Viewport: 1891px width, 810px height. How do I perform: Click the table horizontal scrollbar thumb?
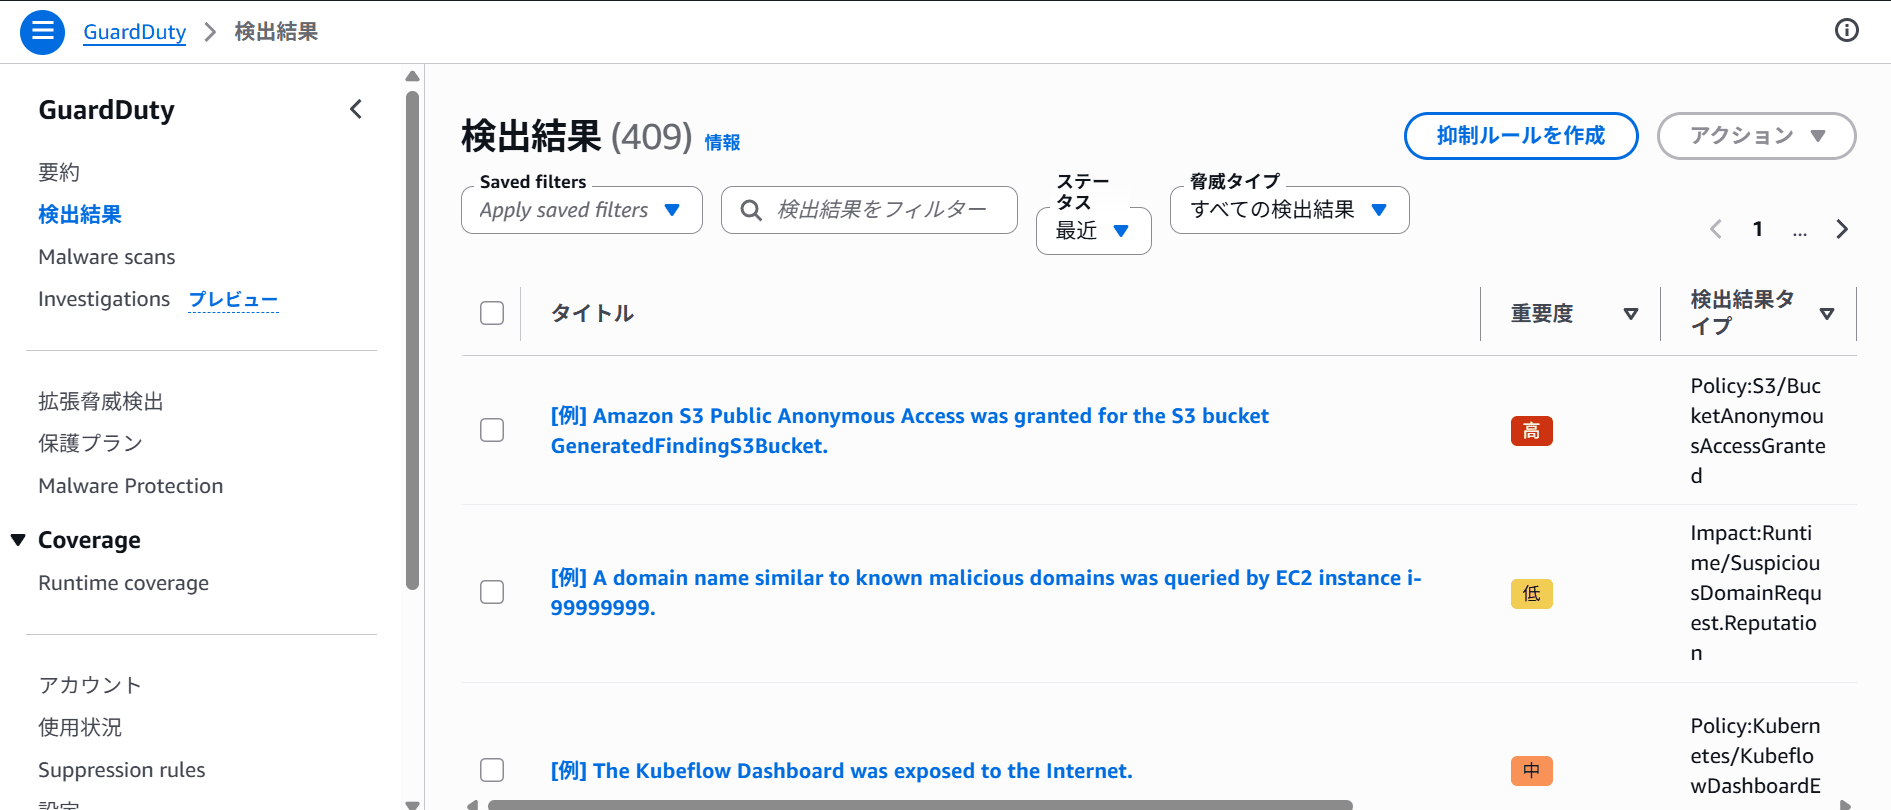point(920,805)
